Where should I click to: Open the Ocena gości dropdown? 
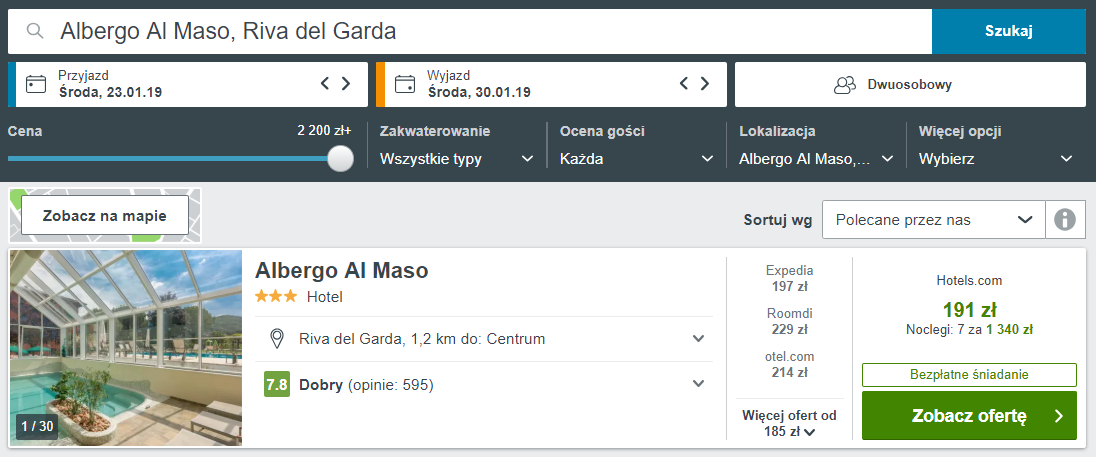(637, 159)
